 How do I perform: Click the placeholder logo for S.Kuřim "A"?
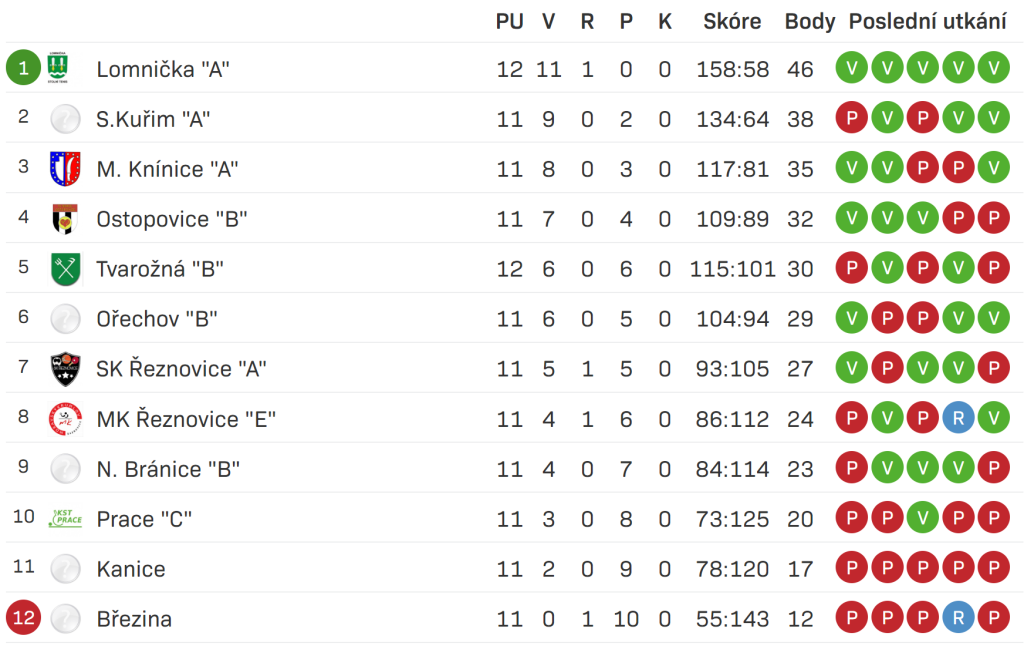click(65, 119)
